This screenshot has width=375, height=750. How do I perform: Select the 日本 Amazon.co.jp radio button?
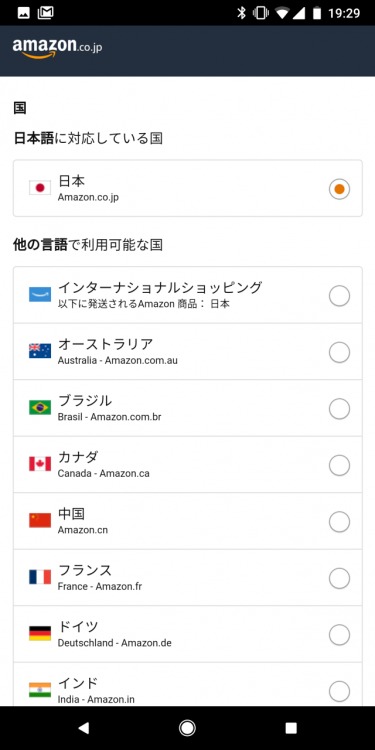click(x=339, y=189)
